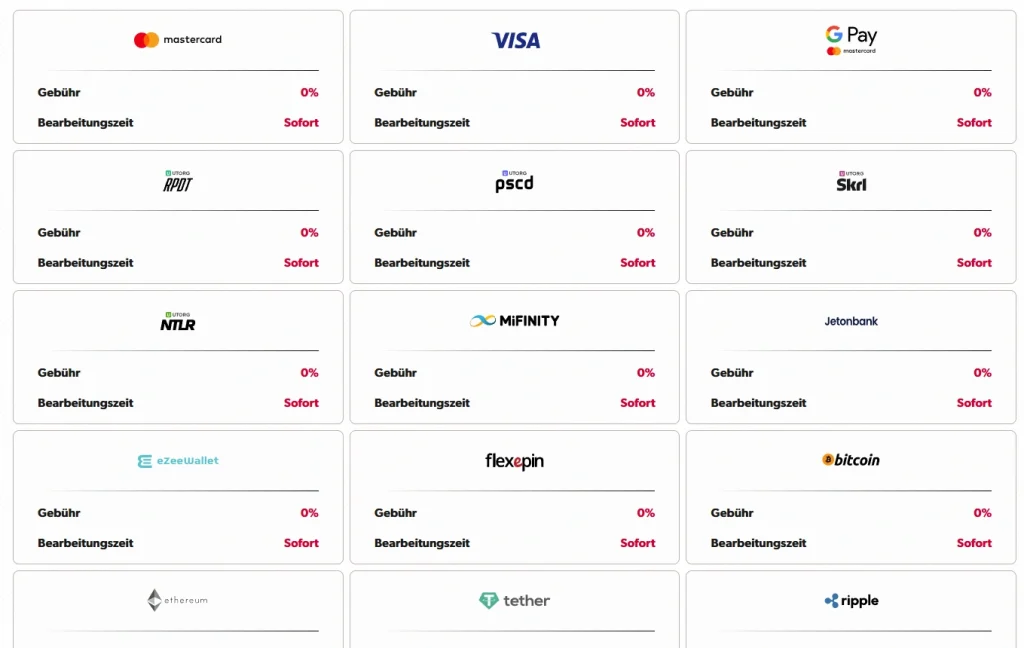Open the Mastercard payment card
Viewport: 1024px width, 648px height.
[x=177, y=77]
